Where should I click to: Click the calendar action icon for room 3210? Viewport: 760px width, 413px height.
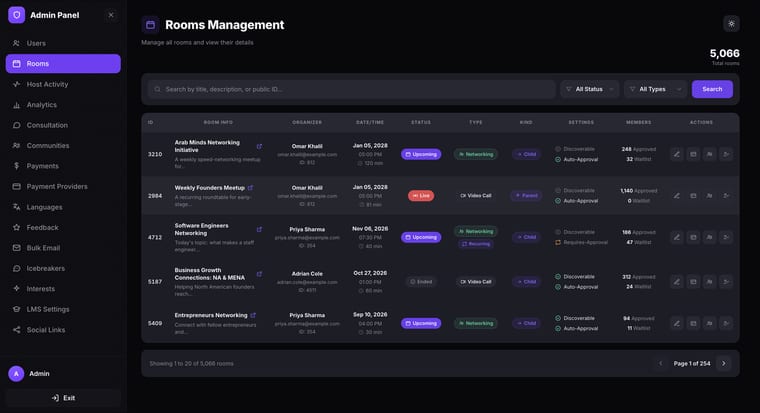coord(693,154)
